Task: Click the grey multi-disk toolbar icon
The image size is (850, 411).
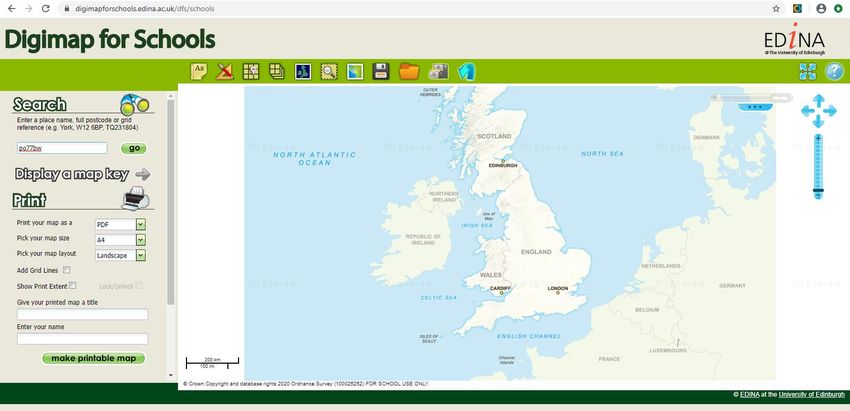Action: 438,71
